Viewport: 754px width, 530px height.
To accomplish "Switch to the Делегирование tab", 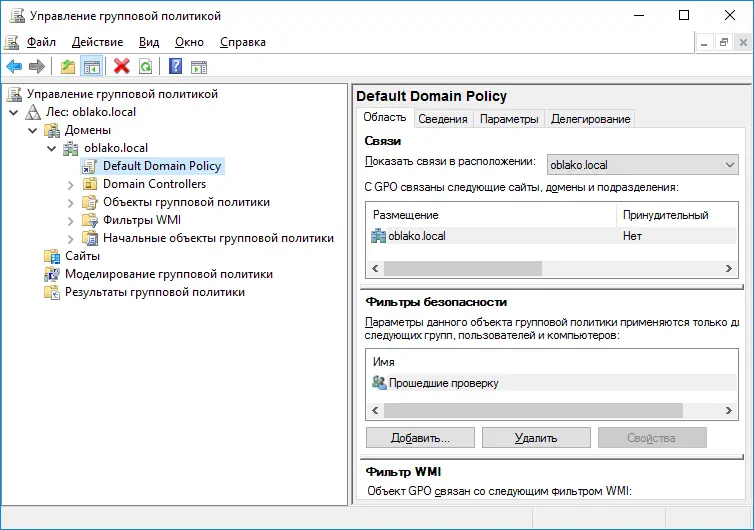I will pos(590,119).
